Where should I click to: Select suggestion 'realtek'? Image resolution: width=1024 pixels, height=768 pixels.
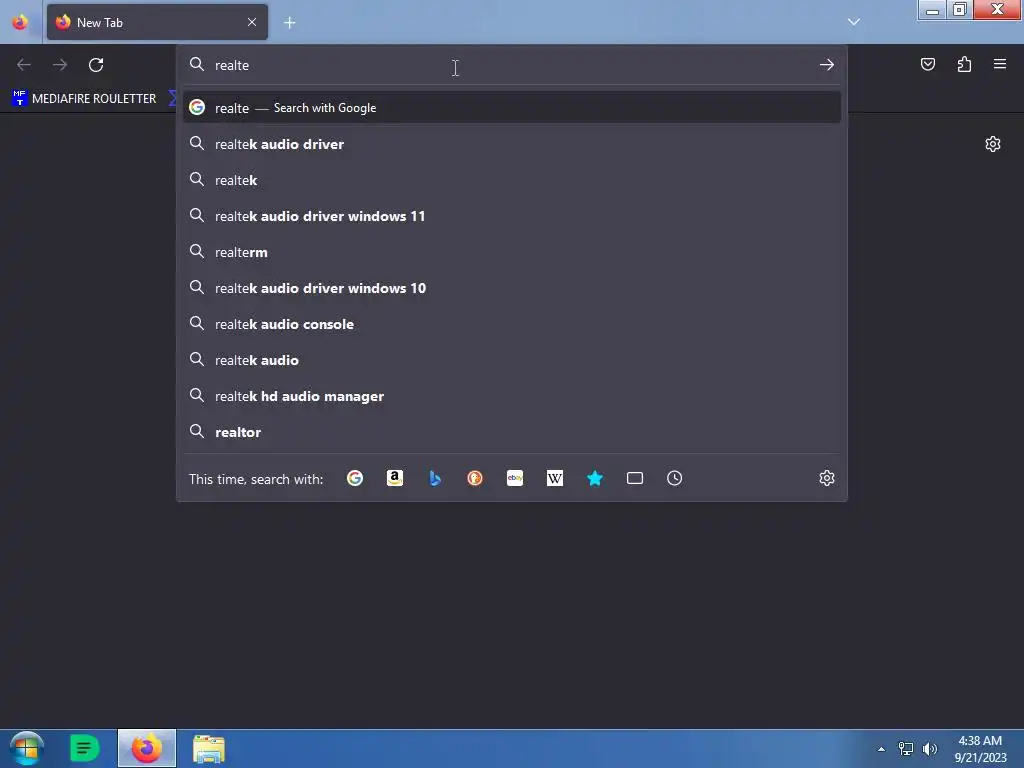(512, 180)
